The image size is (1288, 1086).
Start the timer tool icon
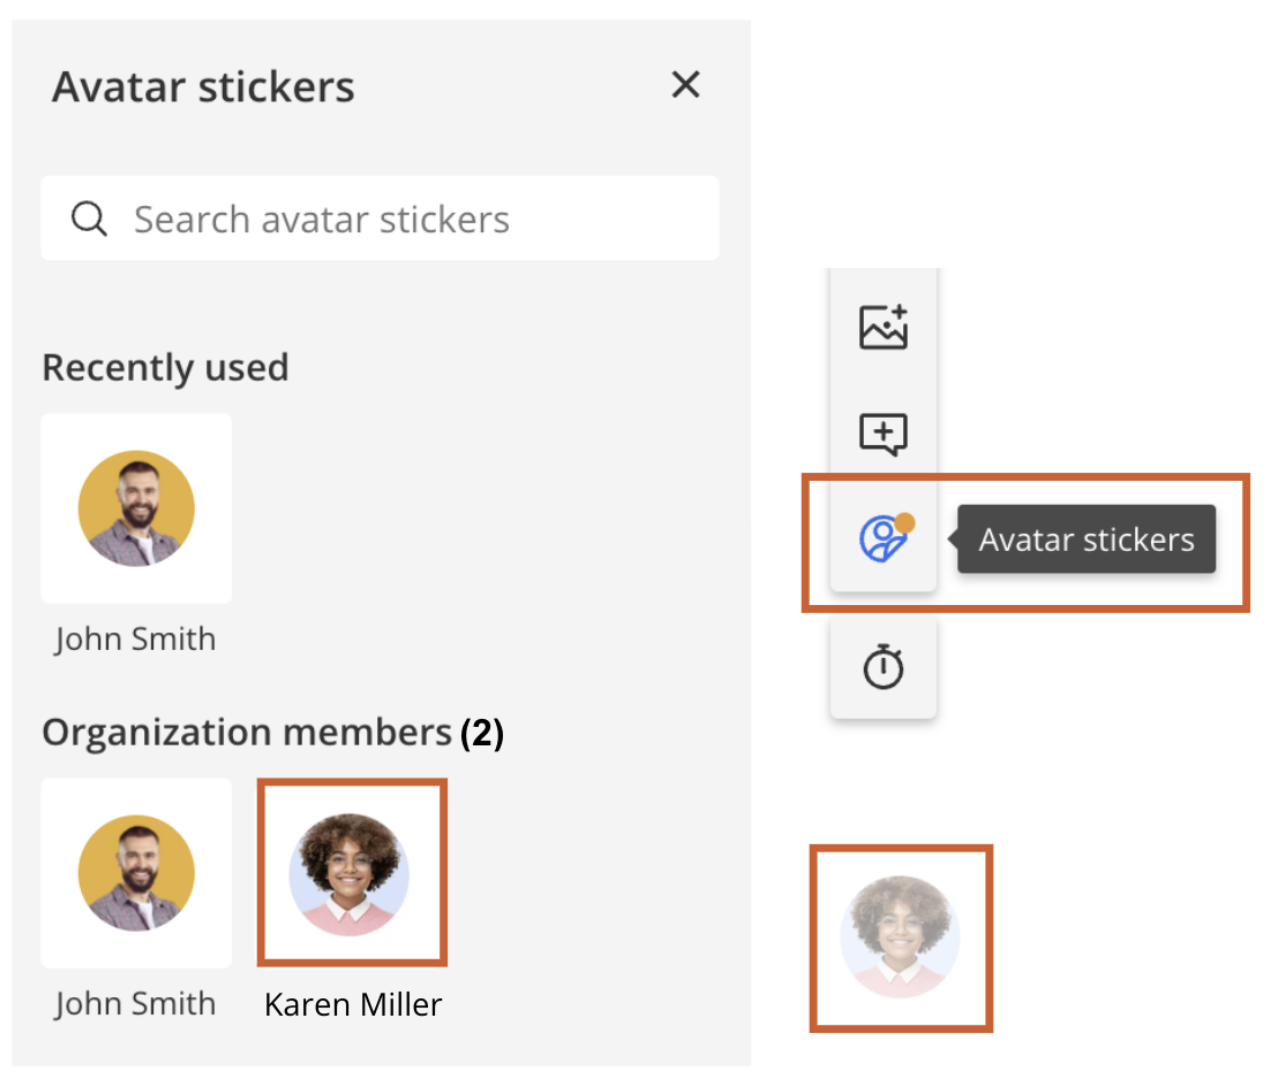(883, 666)
